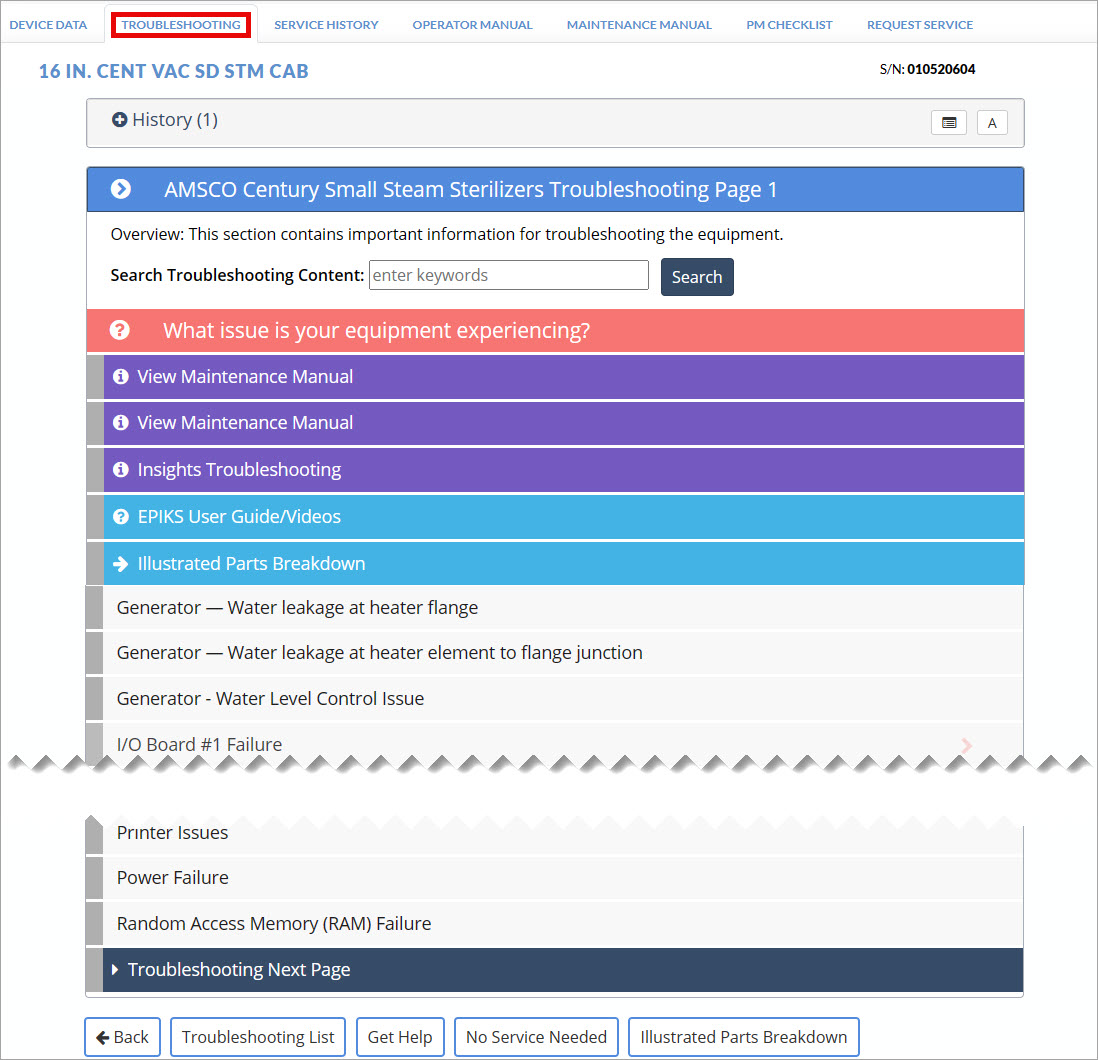Click the question mark icon in red banner
Image resolution: width=1098 pixels, height=1060 pixels.
pyautogui.click(x=120, y=330)
